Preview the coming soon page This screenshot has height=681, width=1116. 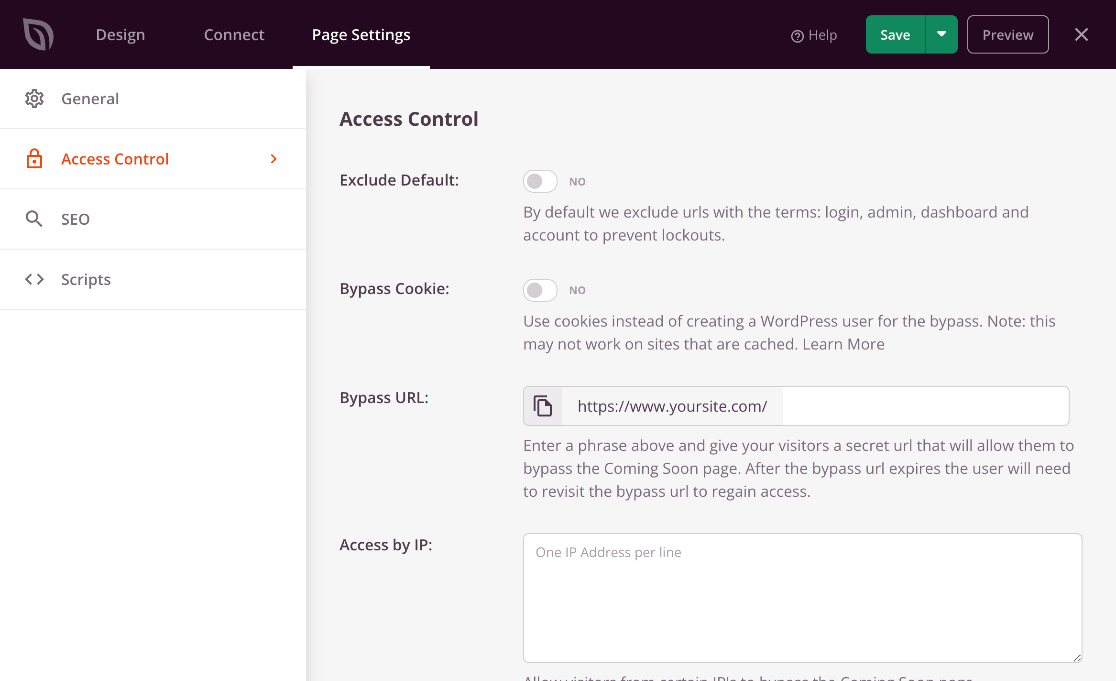coord(1007,33)
